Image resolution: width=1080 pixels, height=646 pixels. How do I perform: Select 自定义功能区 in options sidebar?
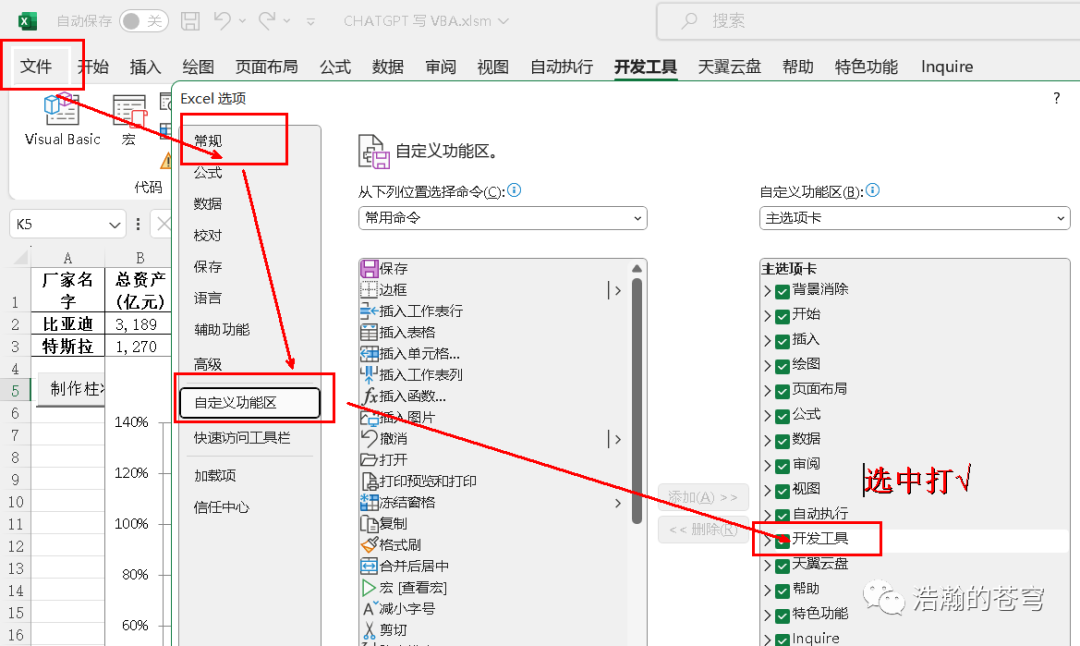tap(249, 403)
